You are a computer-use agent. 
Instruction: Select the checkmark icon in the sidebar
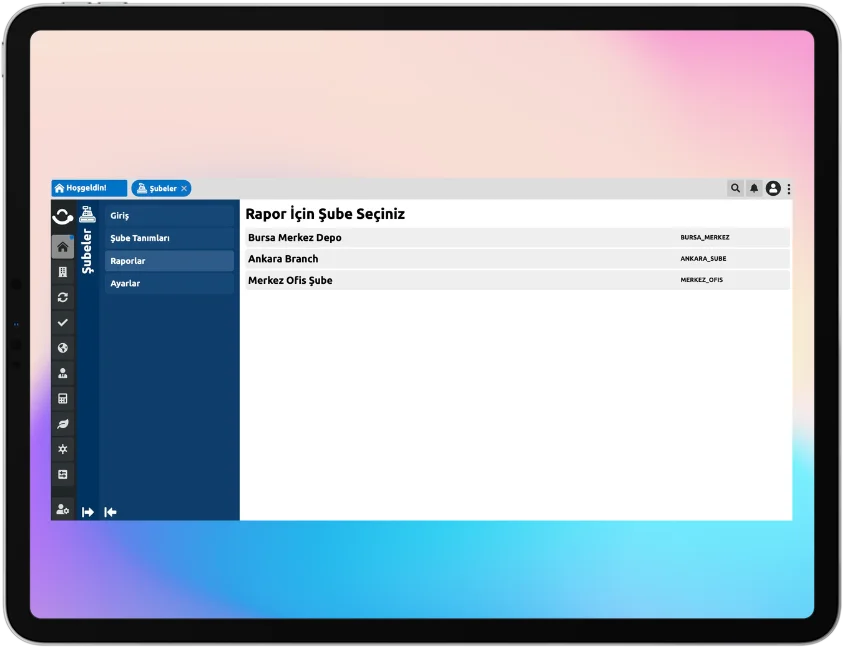[x=63, y=322]
